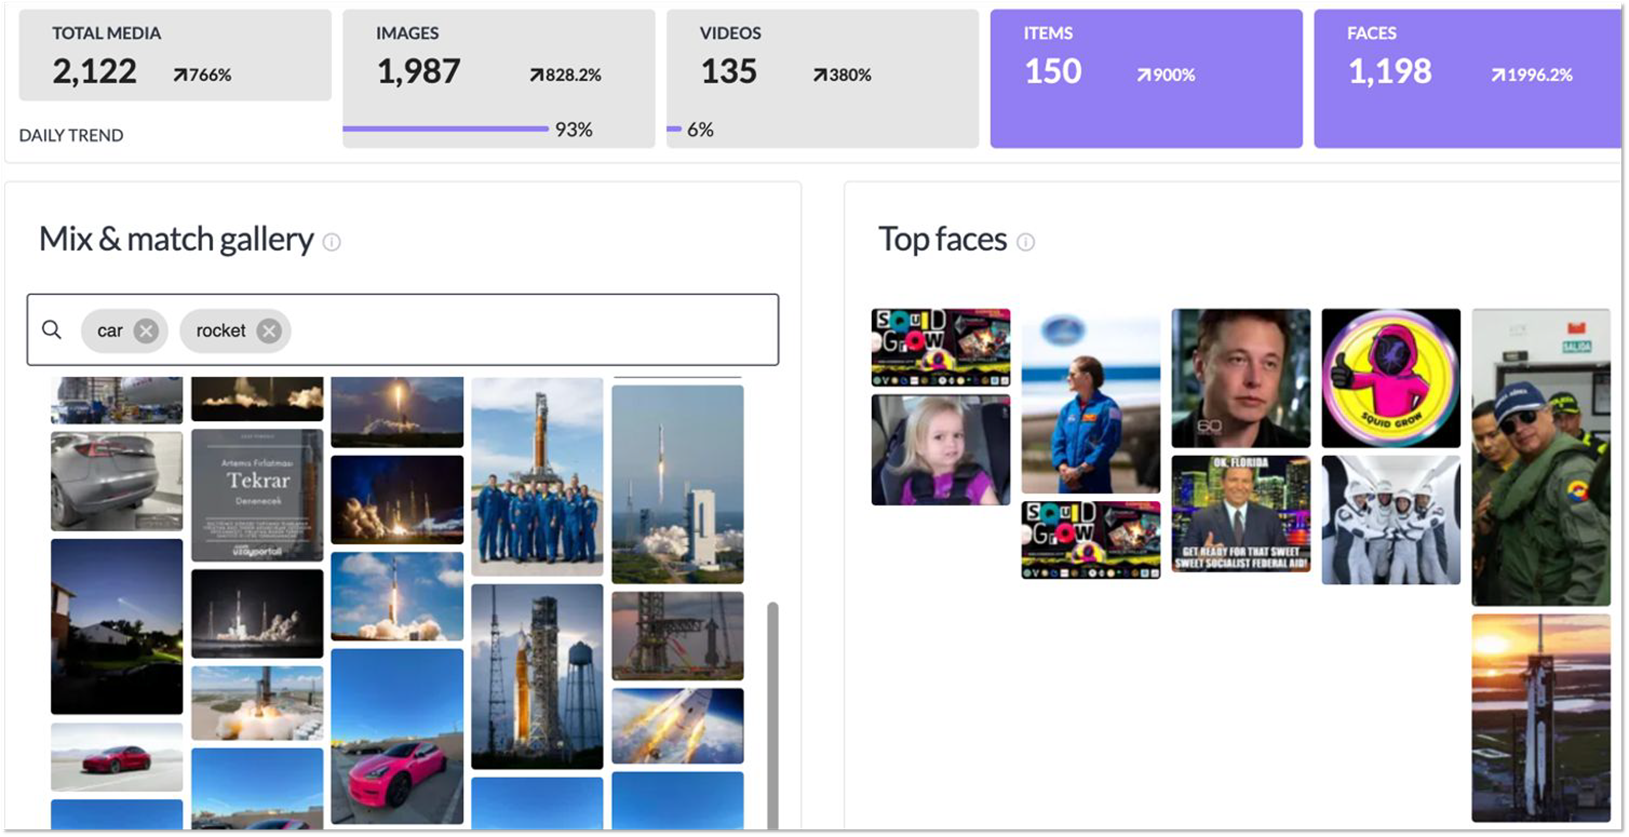
Task: Click the Images 93% progress bar
Action: point(446,129)
